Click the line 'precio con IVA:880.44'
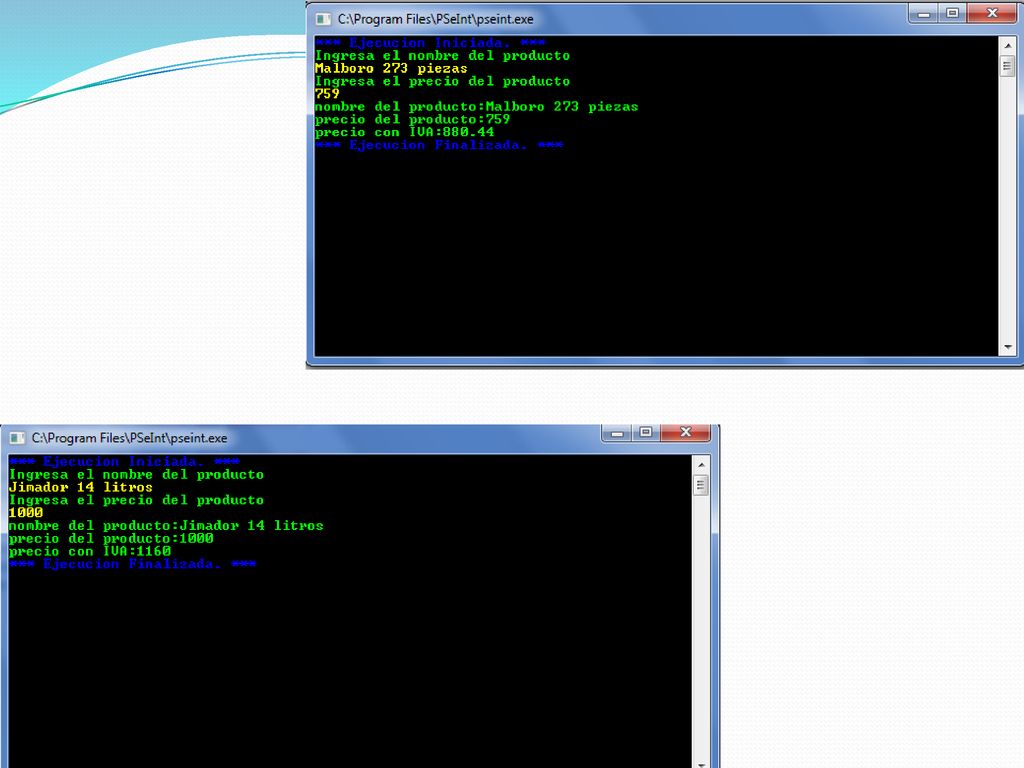The width and height of the screenshot is (1024, 768). tap(404, 132)
